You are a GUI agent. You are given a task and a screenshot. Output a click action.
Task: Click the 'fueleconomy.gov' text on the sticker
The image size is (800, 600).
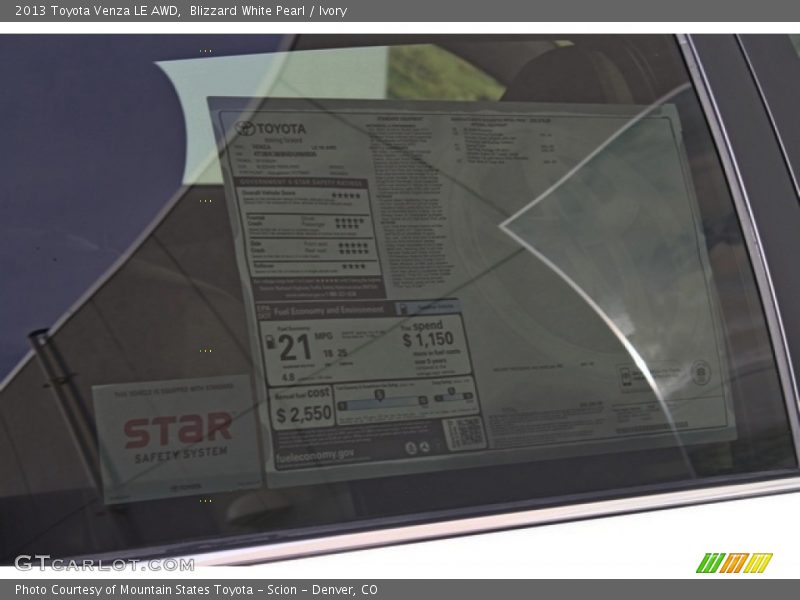[x=315, y=456]
